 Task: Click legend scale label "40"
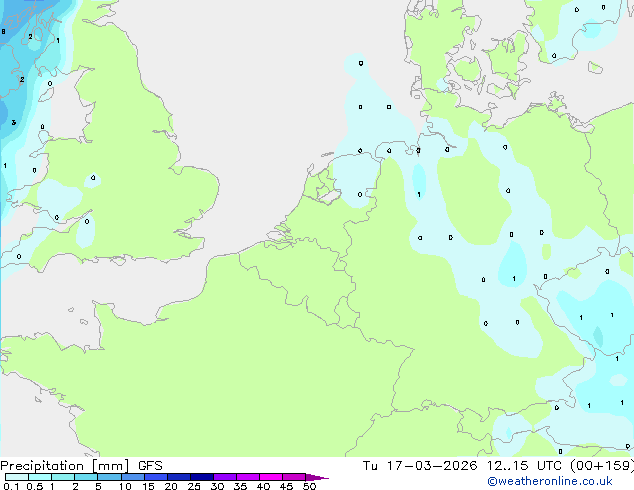[x=263, y=486]
